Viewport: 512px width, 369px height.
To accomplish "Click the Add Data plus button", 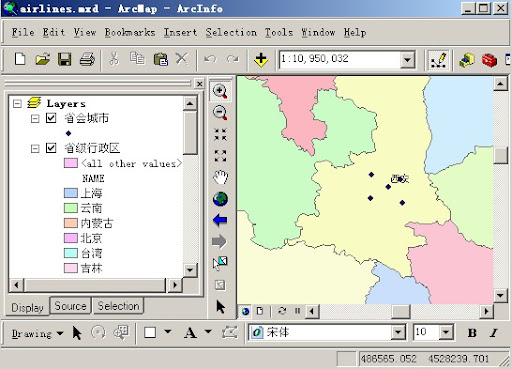I will pyautogui.click(x=261, y=60).
